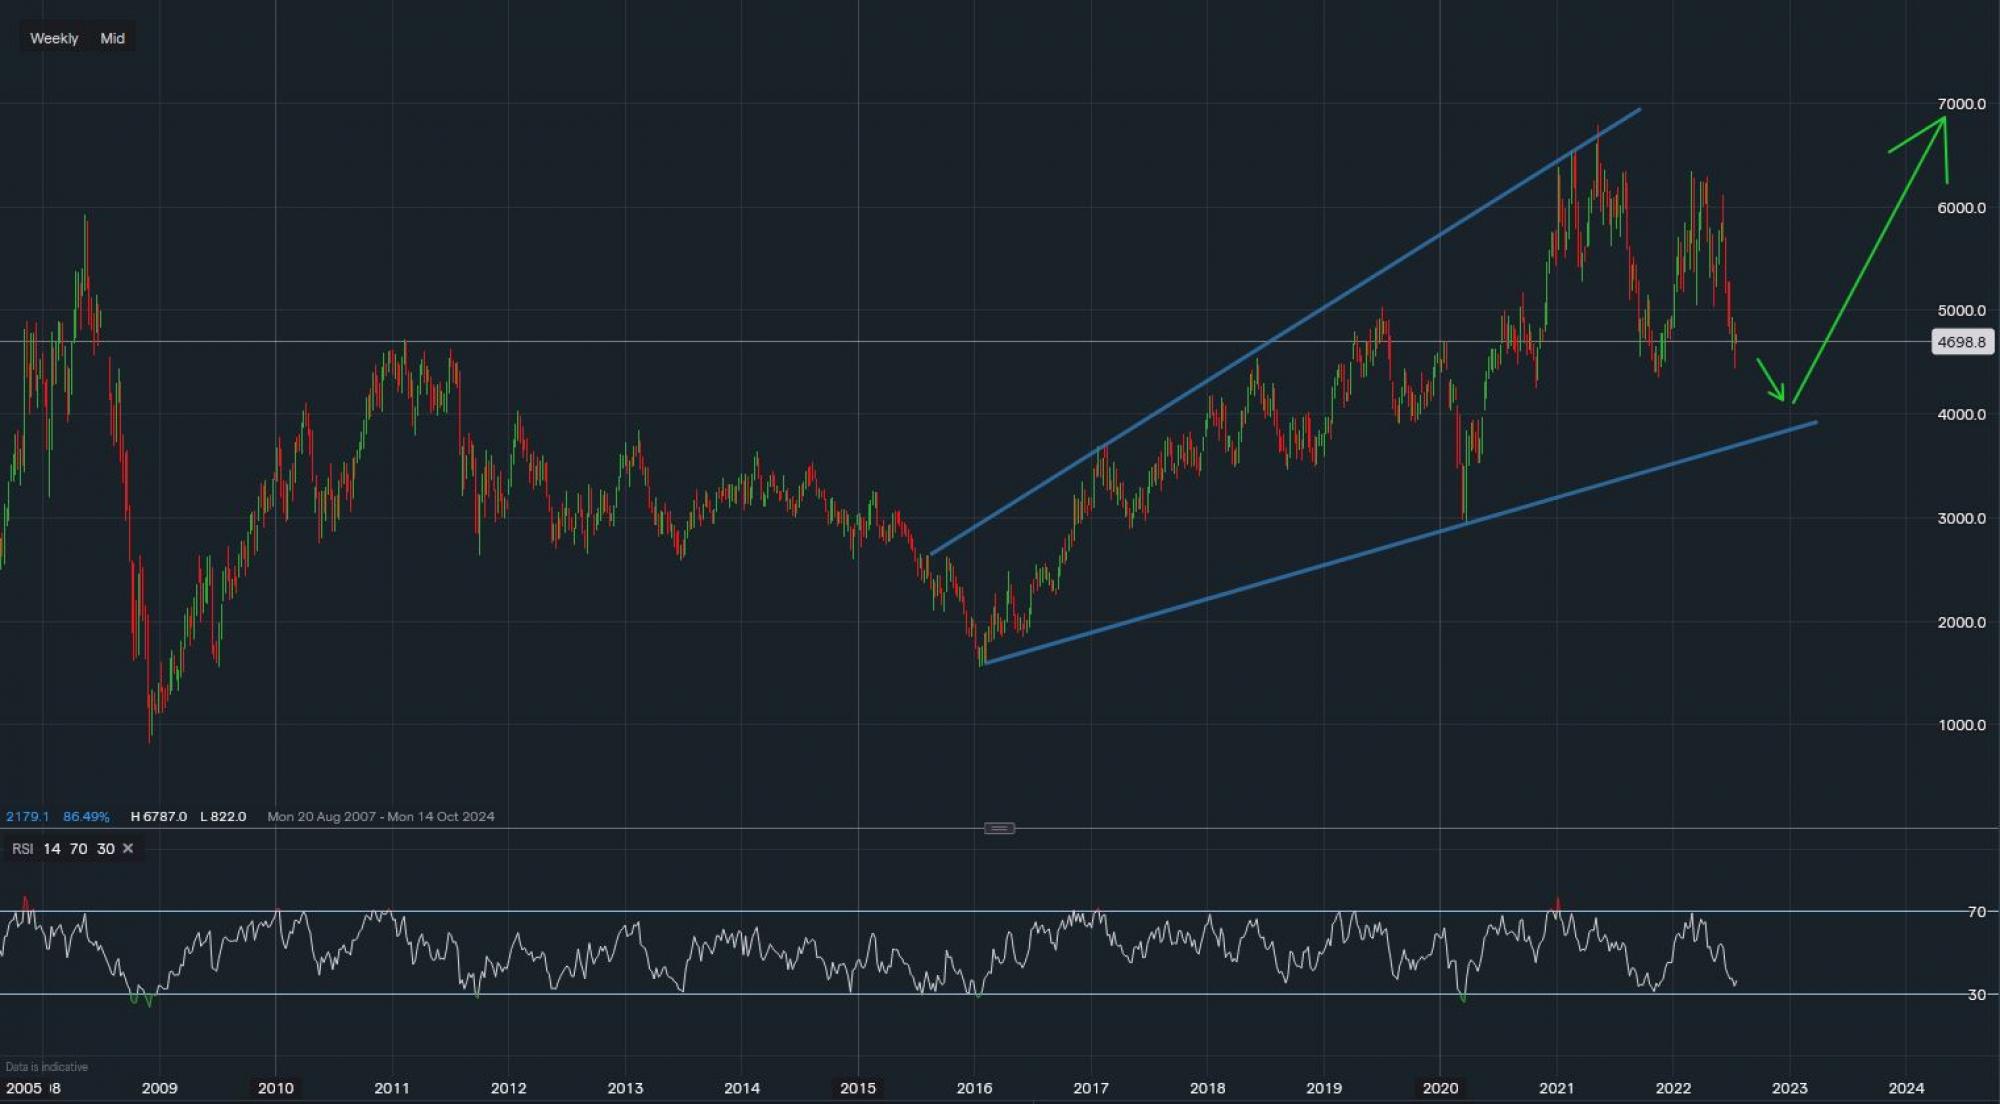Edit RSI oversold value 30
The image size is (2000, 1104).
105,848
